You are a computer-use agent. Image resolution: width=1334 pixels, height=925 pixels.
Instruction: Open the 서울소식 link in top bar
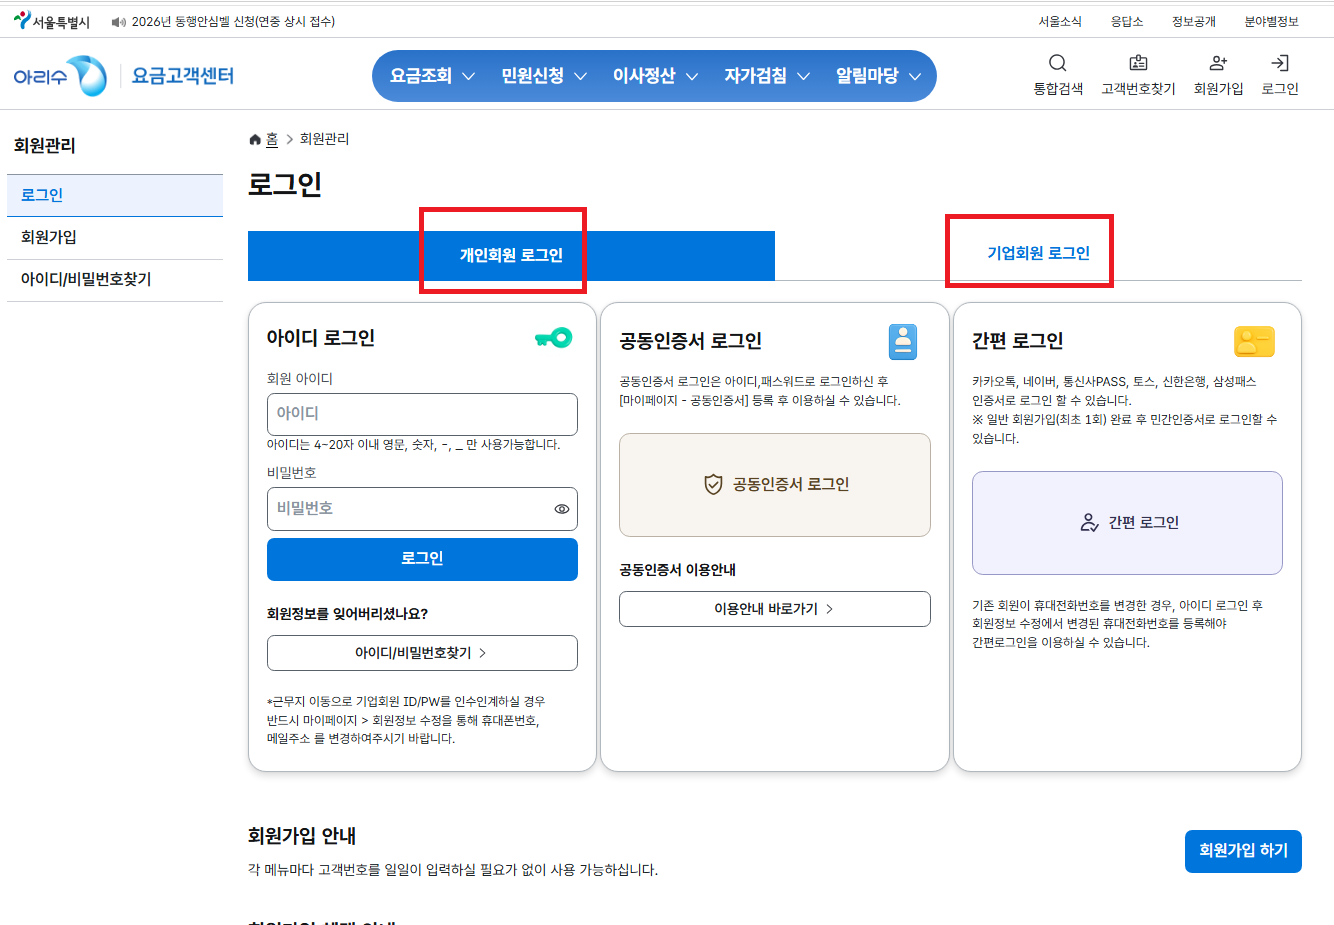[x=1060, y=22]
